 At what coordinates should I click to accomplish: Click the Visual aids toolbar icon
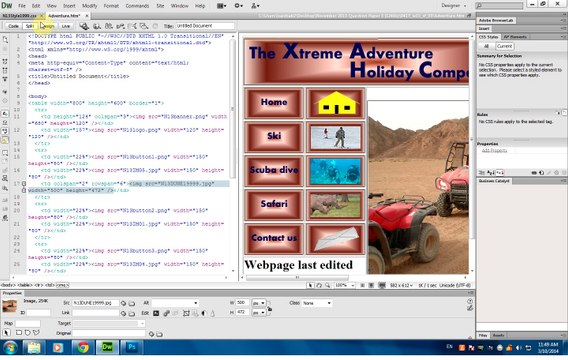(x=144, y=26)
